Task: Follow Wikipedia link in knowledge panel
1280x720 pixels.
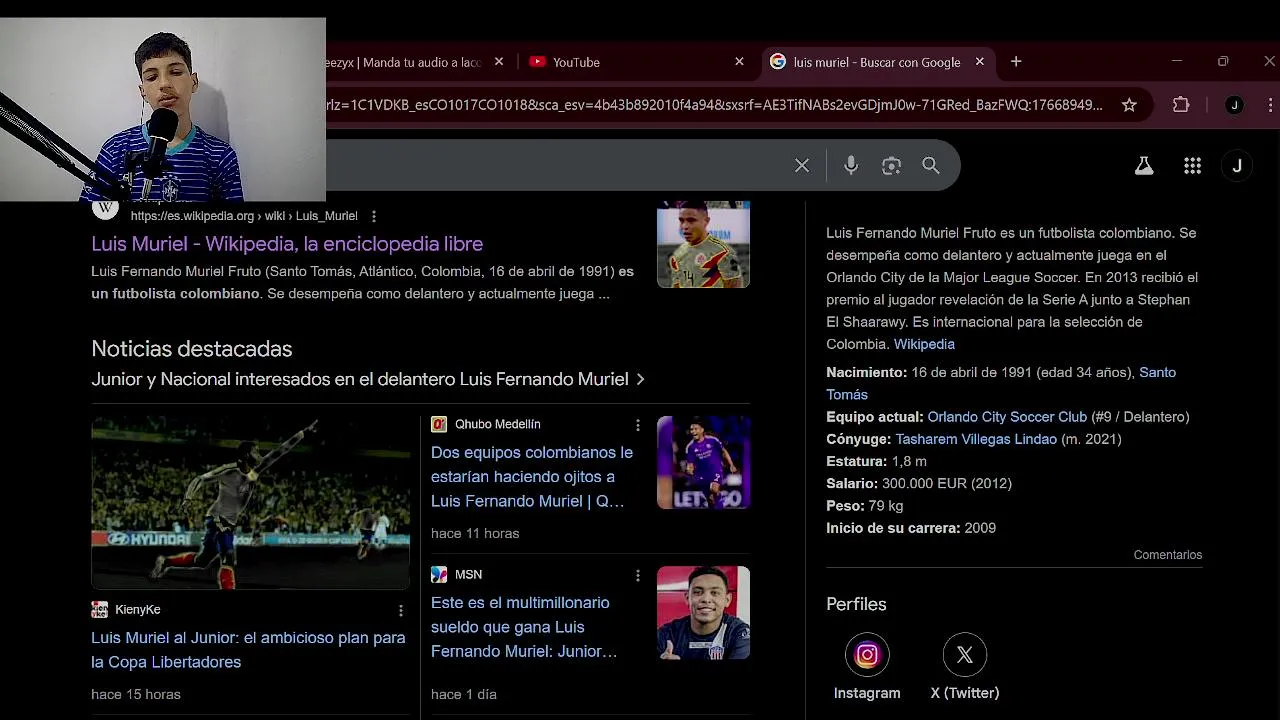Action: 924,344
